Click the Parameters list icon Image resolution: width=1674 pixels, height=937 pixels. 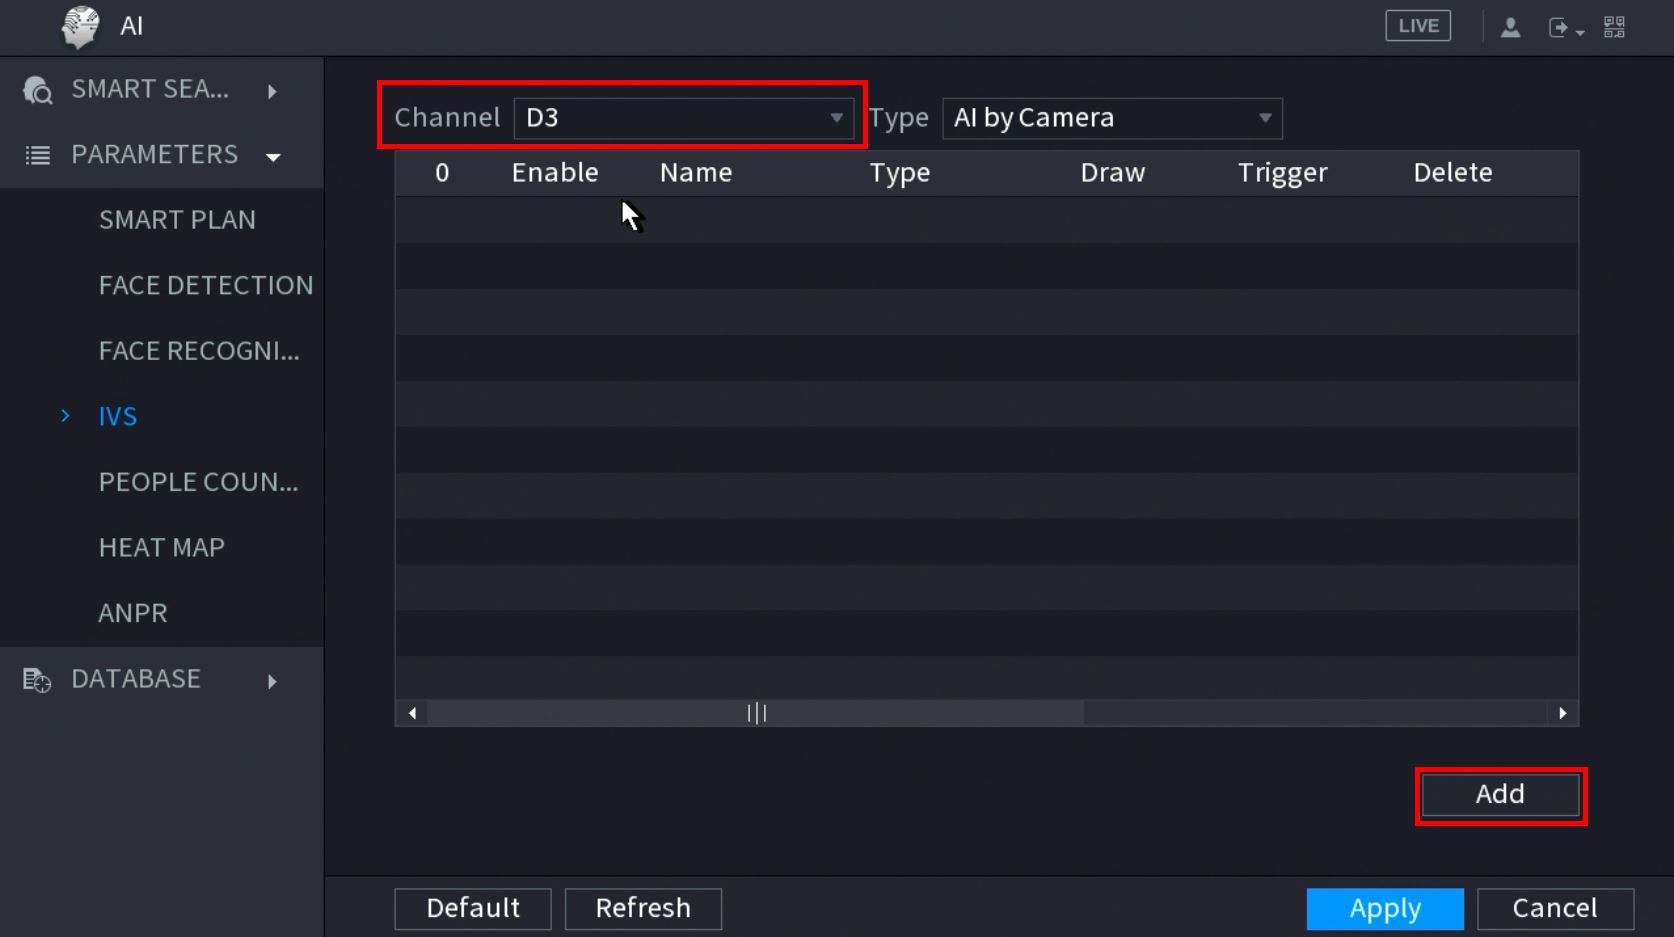(x=38, y=156)
